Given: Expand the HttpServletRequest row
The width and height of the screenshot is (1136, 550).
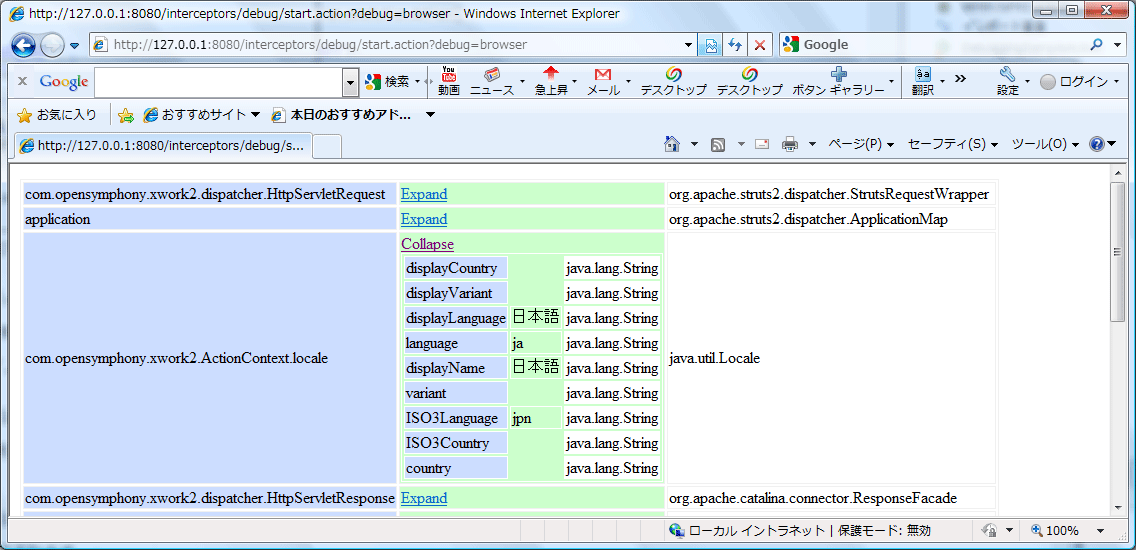Looking at the screenshot, I should click(x=424, y=194).
